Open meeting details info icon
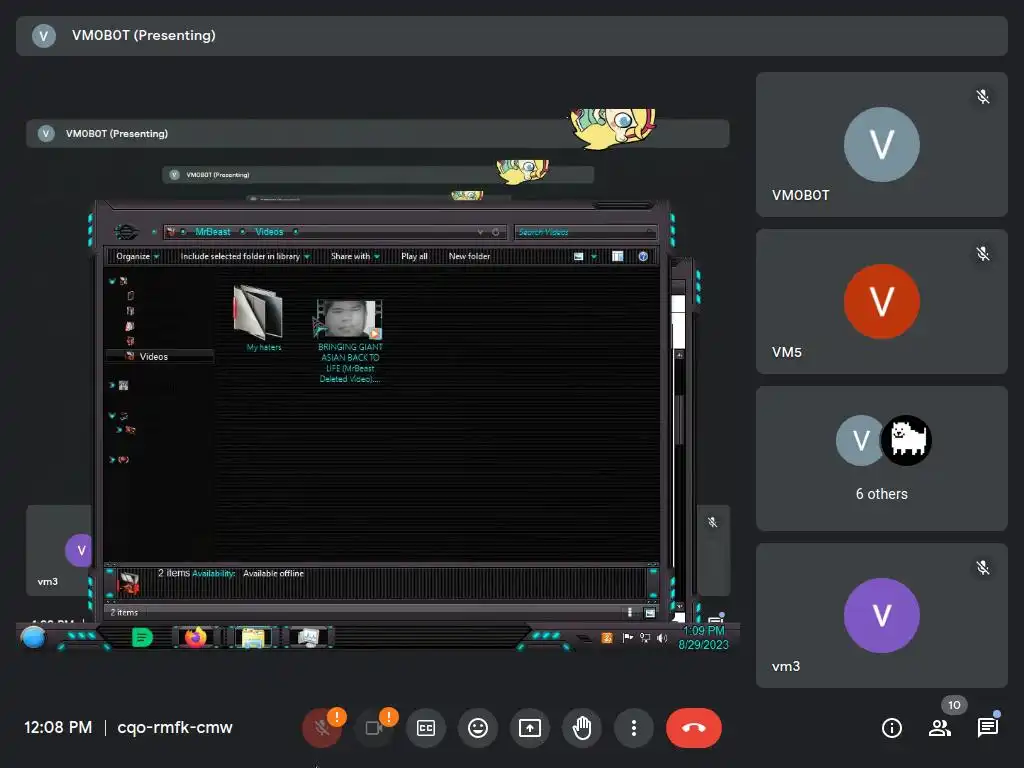The width and height of the screenshot is (1024, 768). coord(891,728)
